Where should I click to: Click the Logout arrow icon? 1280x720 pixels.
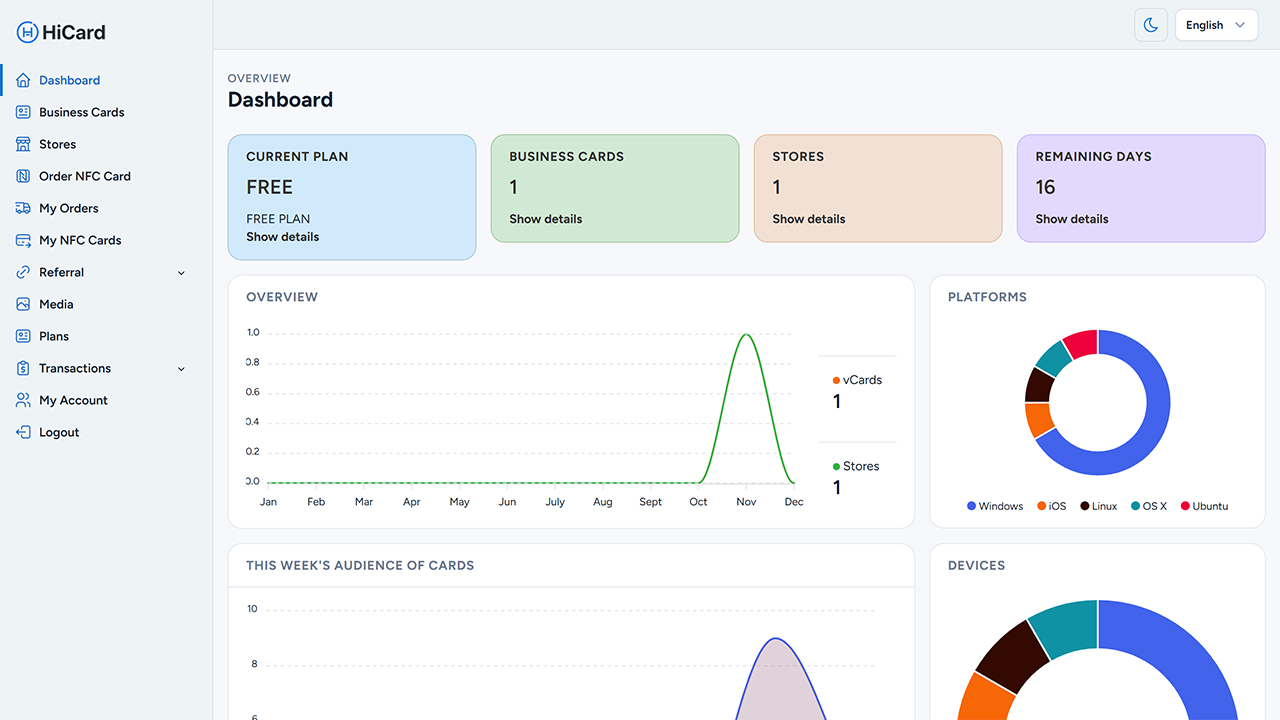tap(23, 432)
